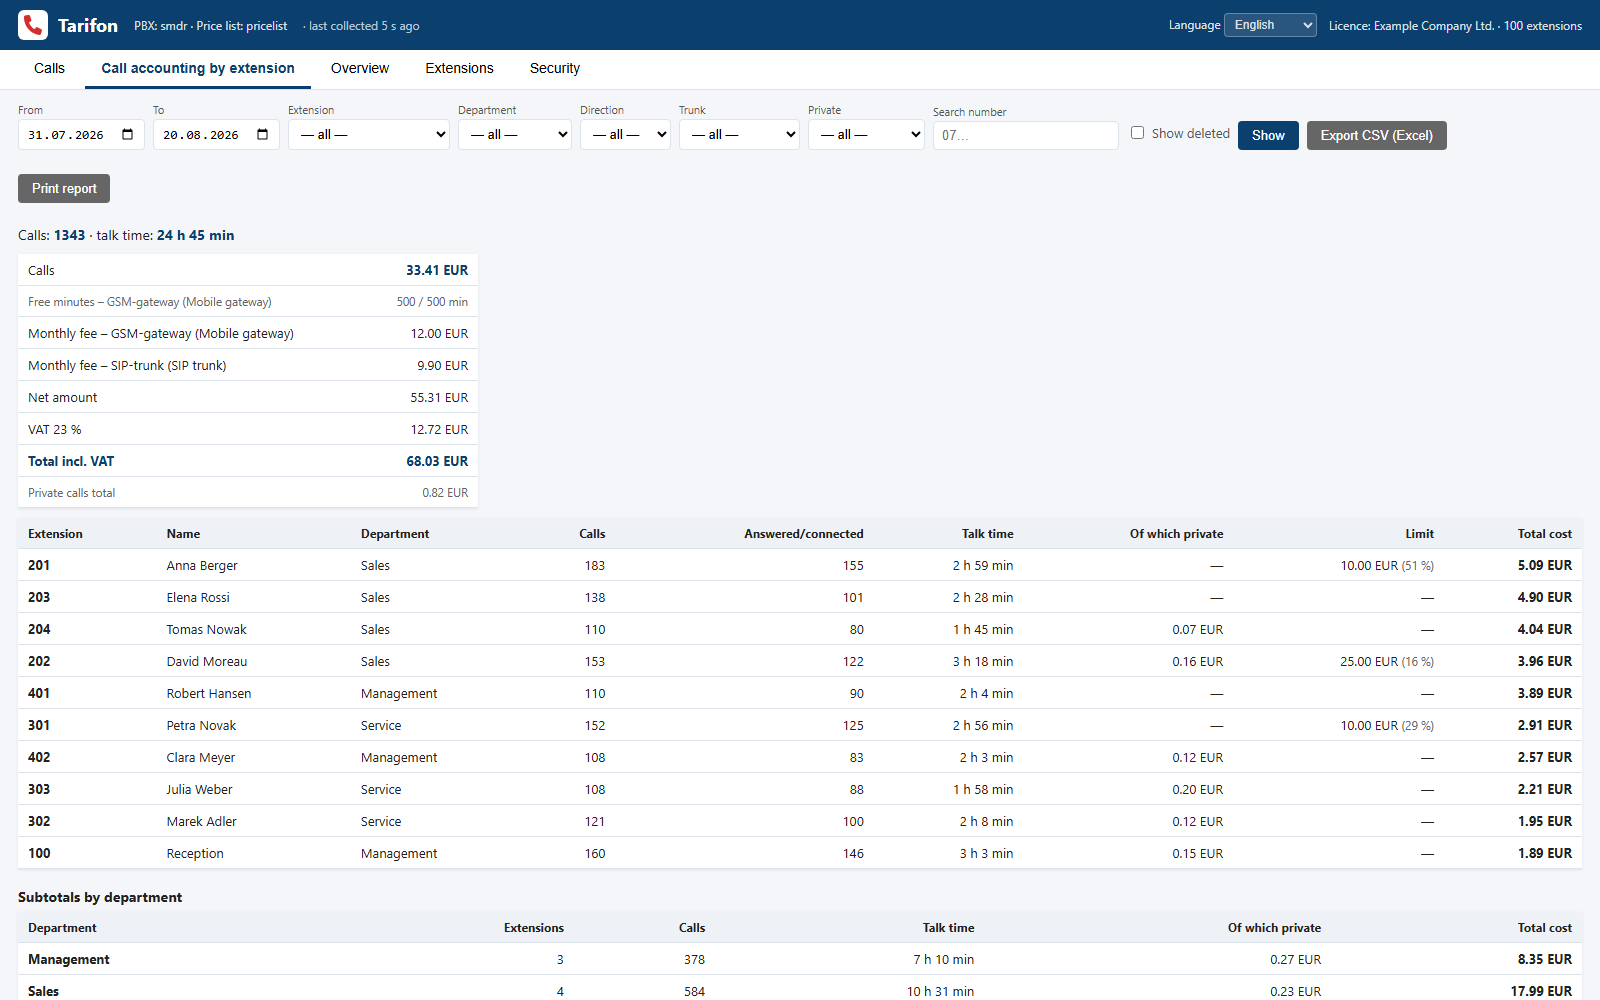1600x1000 pixels.
Task: Click the Answered/connected column header
Action: point(803,533)
